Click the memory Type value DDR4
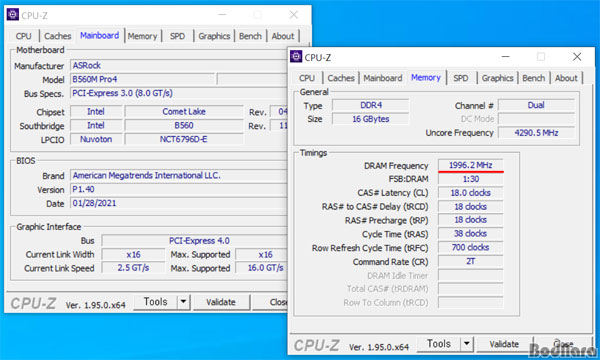This screenshot has width=600, height=360. 371,105
